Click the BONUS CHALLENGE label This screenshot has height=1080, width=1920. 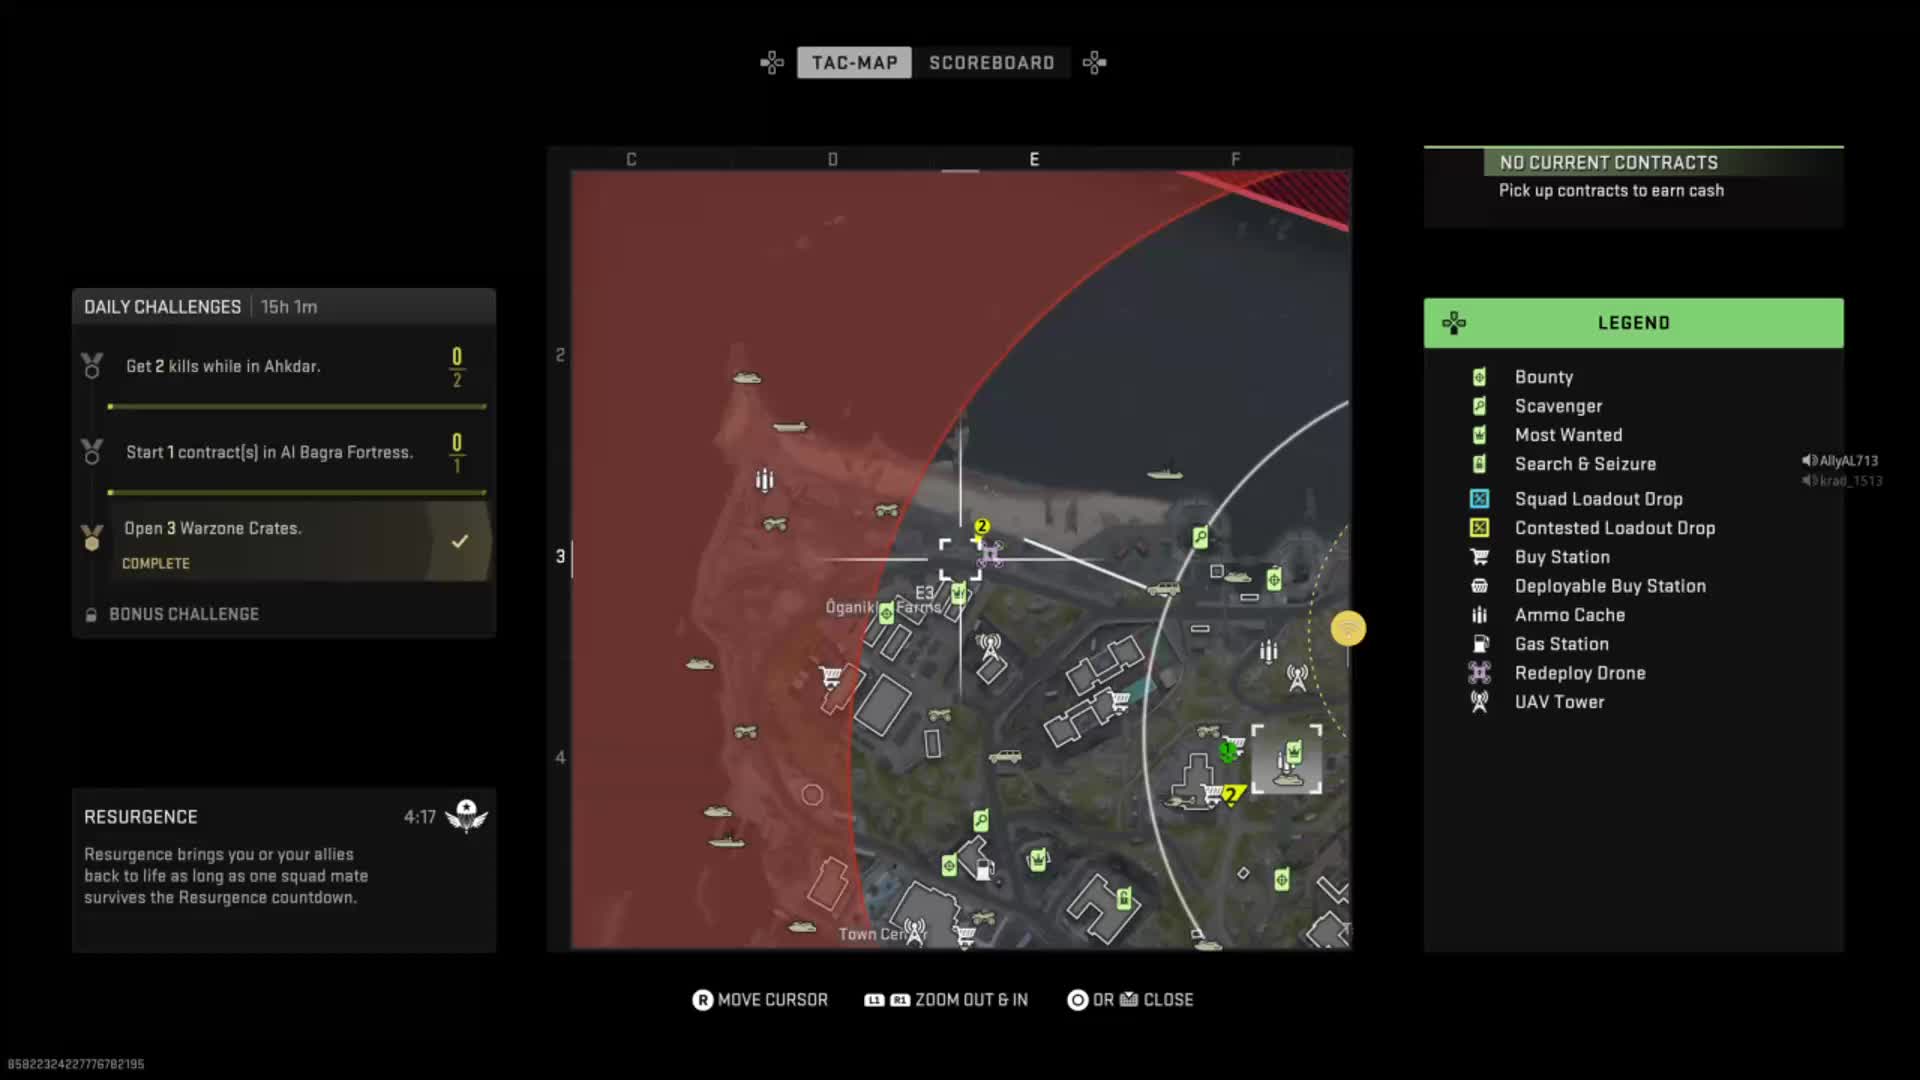point(184,614)
